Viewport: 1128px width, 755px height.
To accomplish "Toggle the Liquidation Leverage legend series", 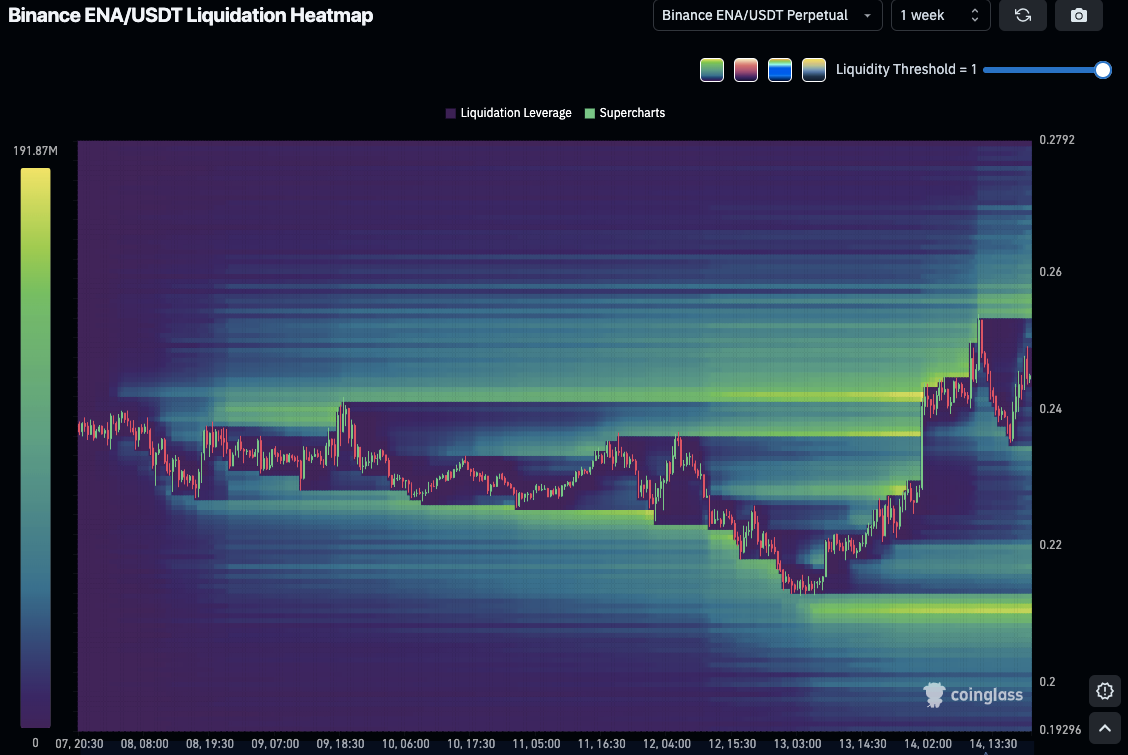I will pyautogui.click(x=509, y=113).
